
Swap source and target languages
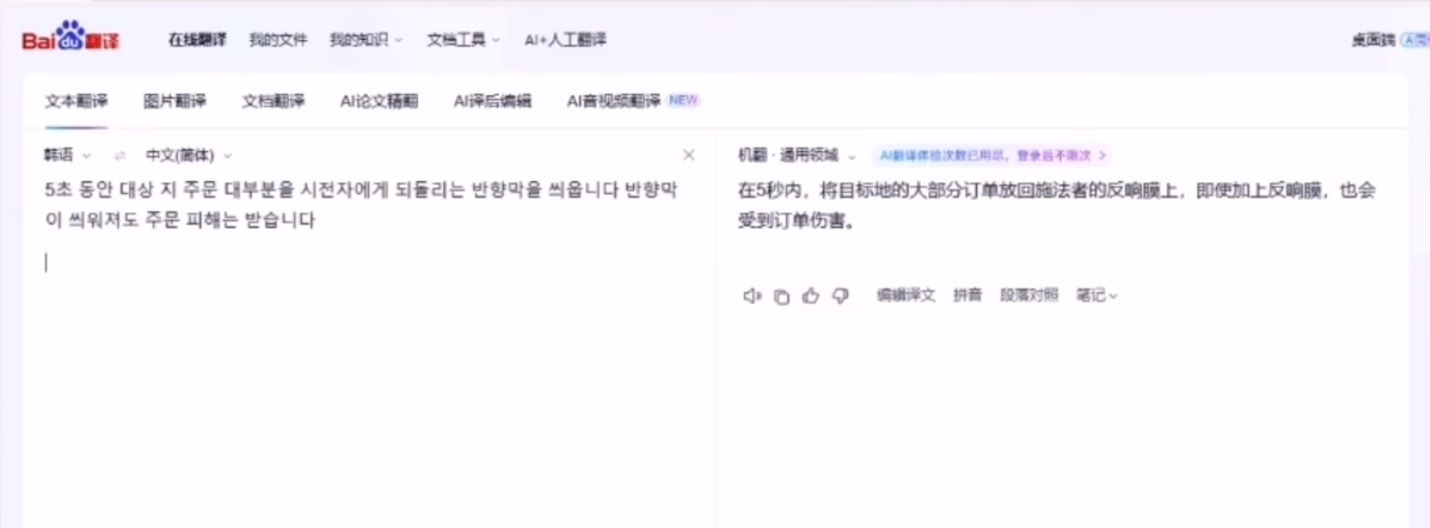120,155
